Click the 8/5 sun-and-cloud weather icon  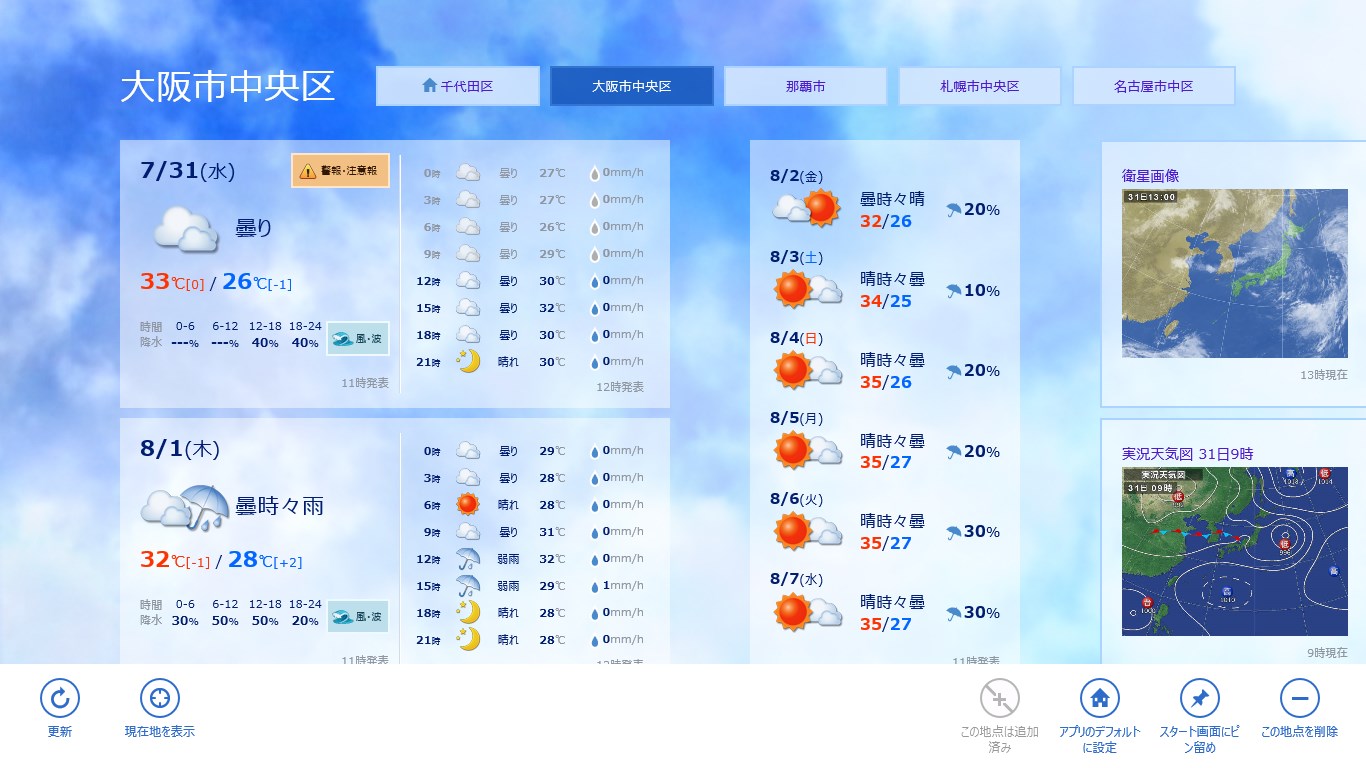(x=808, y=450)
